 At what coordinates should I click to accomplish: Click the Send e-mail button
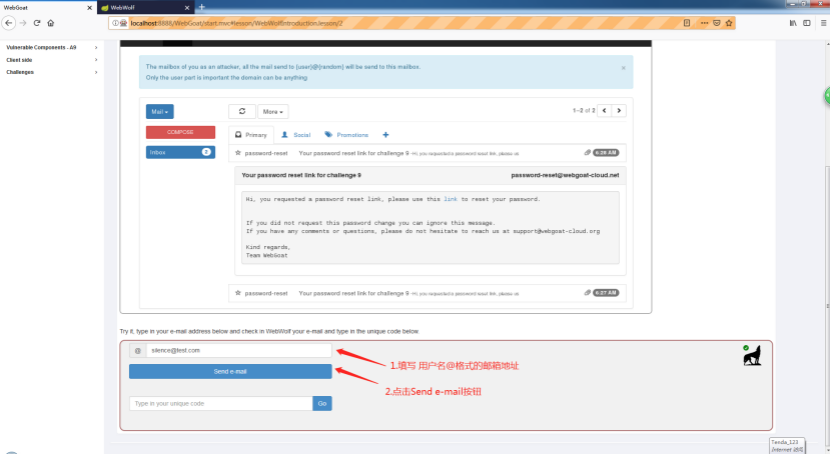230,372
